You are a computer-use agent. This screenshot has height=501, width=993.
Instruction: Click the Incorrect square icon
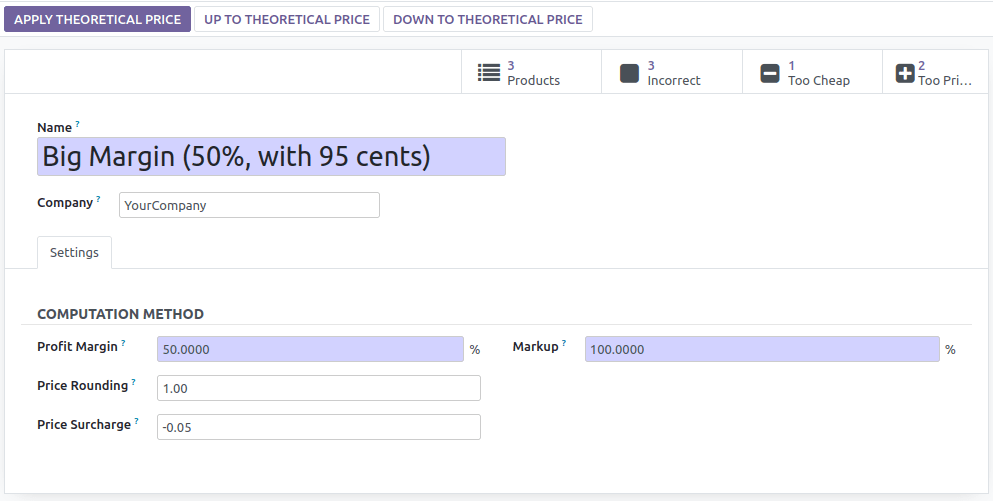tap(629, 73)
